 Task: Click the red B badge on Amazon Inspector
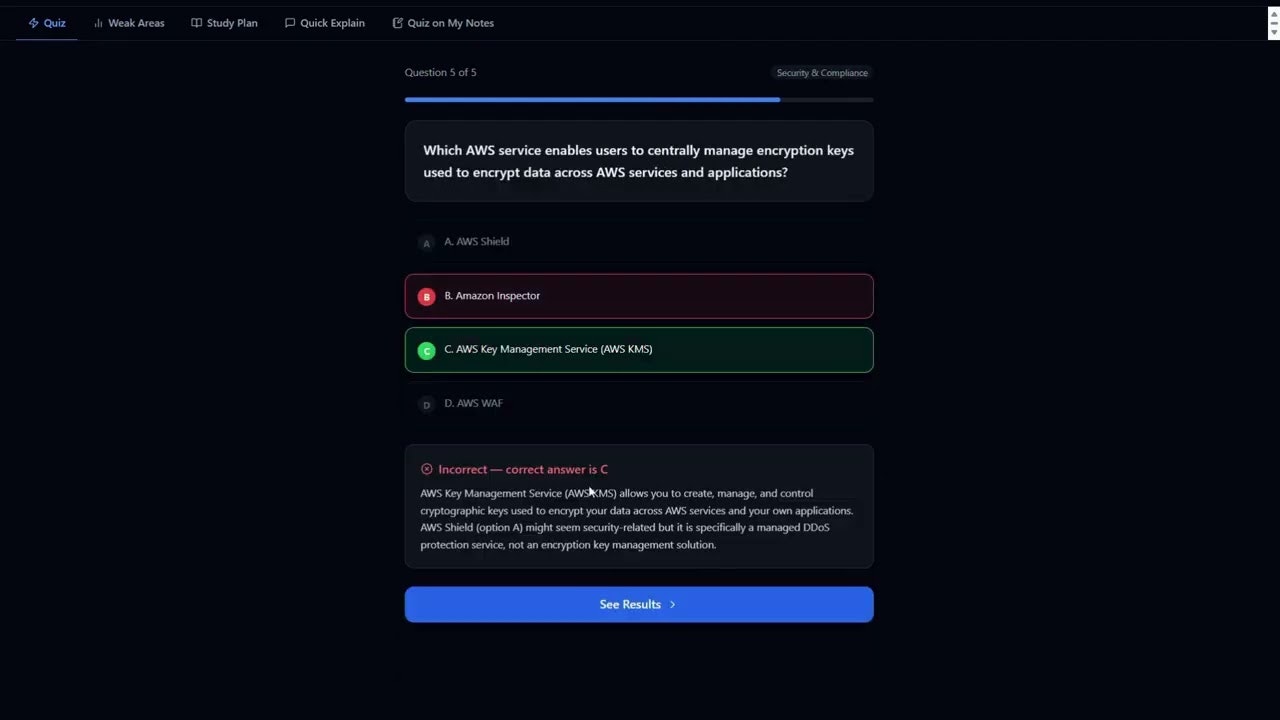pyautogui.click(x=426, y=296)
